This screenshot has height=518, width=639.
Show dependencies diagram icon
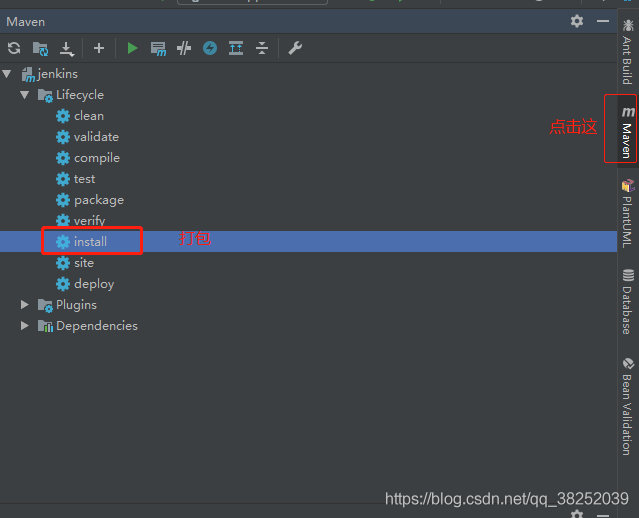point(236,48)
